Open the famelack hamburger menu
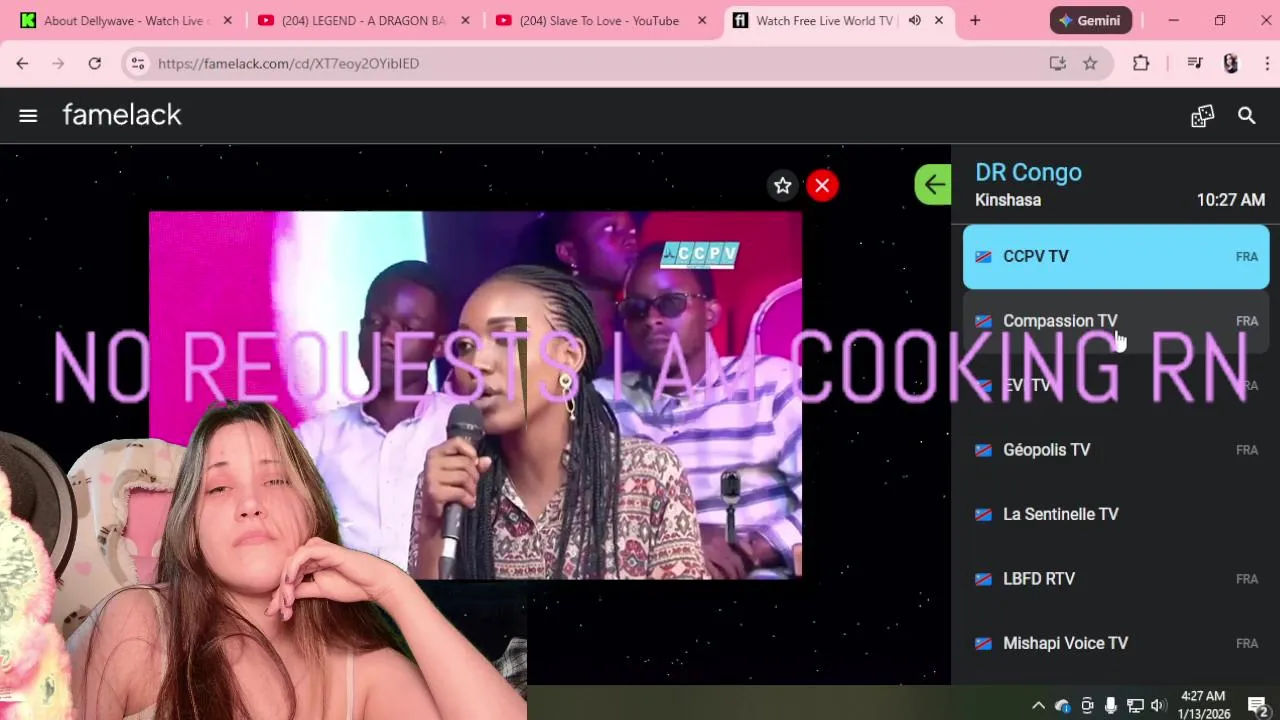The image size is (1280, 720). 28,116
